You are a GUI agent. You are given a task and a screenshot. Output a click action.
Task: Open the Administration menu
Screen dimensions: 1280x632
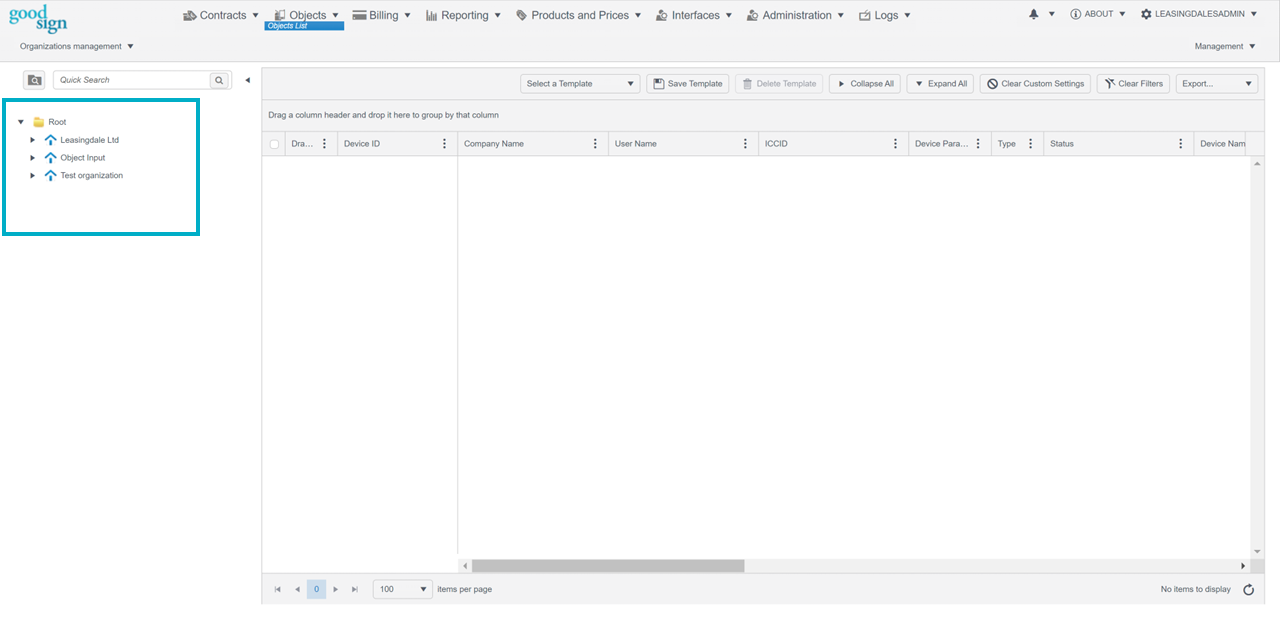pyautogui.click(x=796, y=15)
